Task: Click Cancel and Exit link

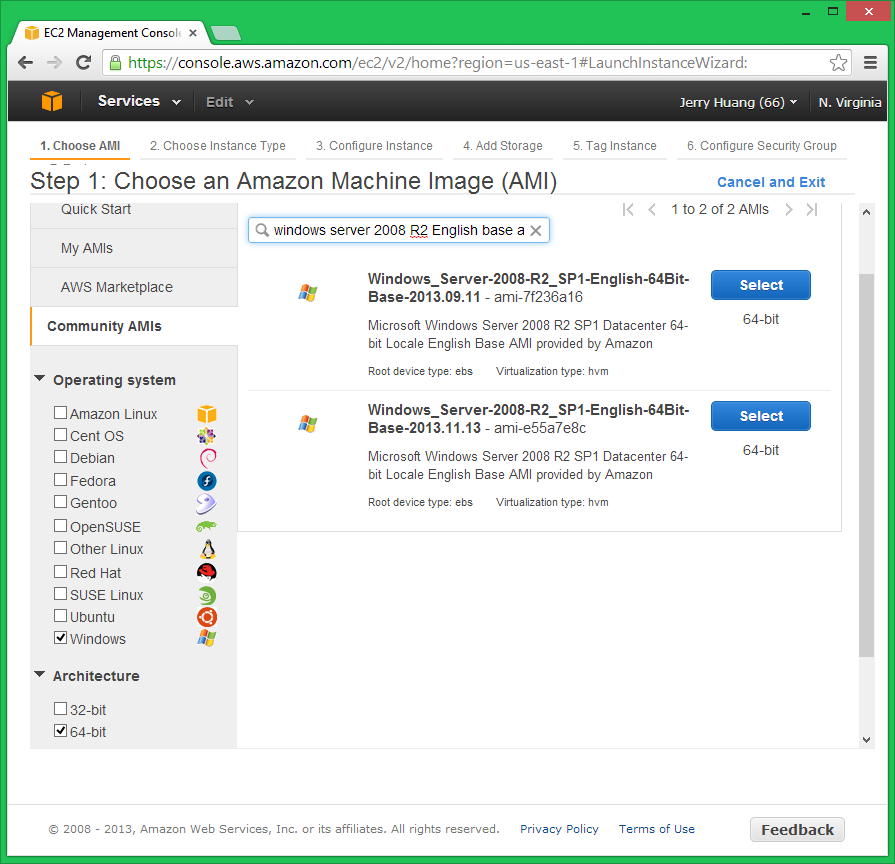Action: [x=771, y=182]
